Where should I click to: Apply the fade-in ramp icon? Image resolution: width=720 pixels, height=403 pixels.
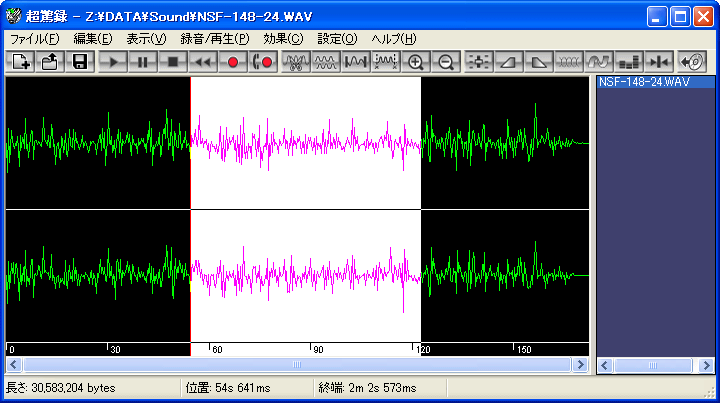[508, 62]
